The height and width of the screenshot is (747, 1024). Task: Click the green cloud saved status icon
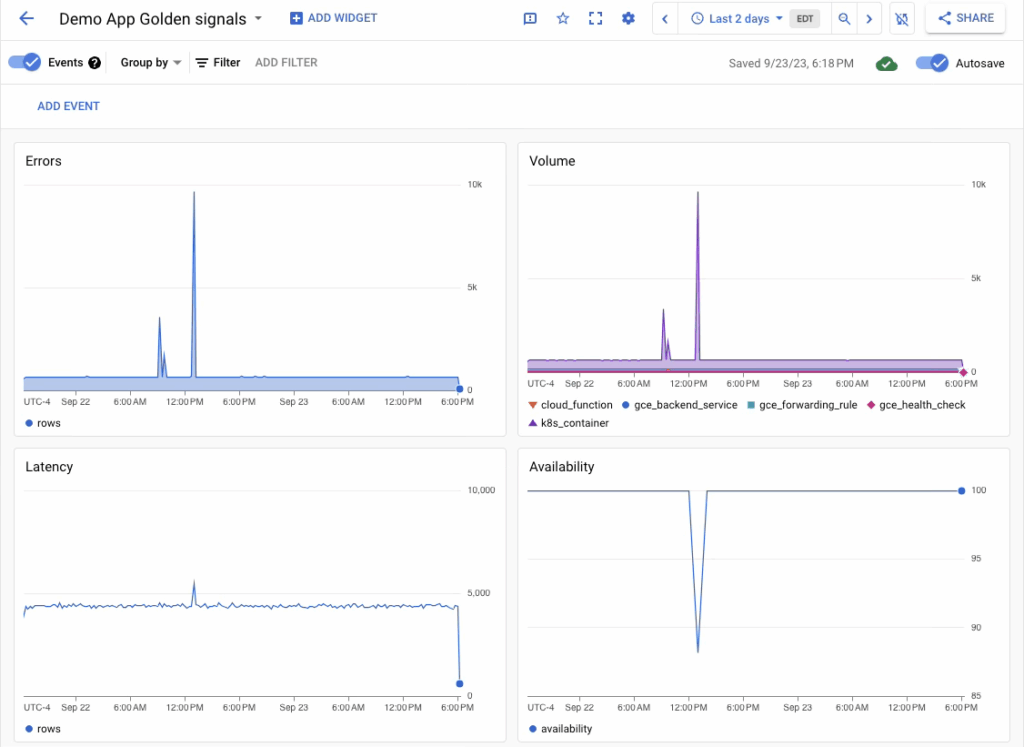886,63
